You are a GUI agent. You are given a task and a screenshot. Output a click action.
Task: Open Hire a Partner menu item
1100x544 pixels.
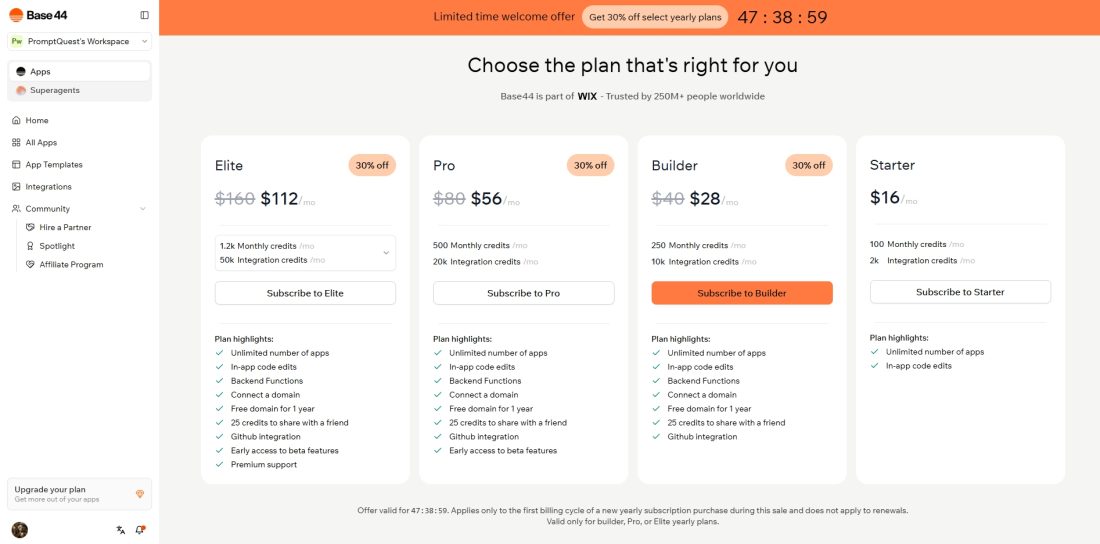pos(65,228)
